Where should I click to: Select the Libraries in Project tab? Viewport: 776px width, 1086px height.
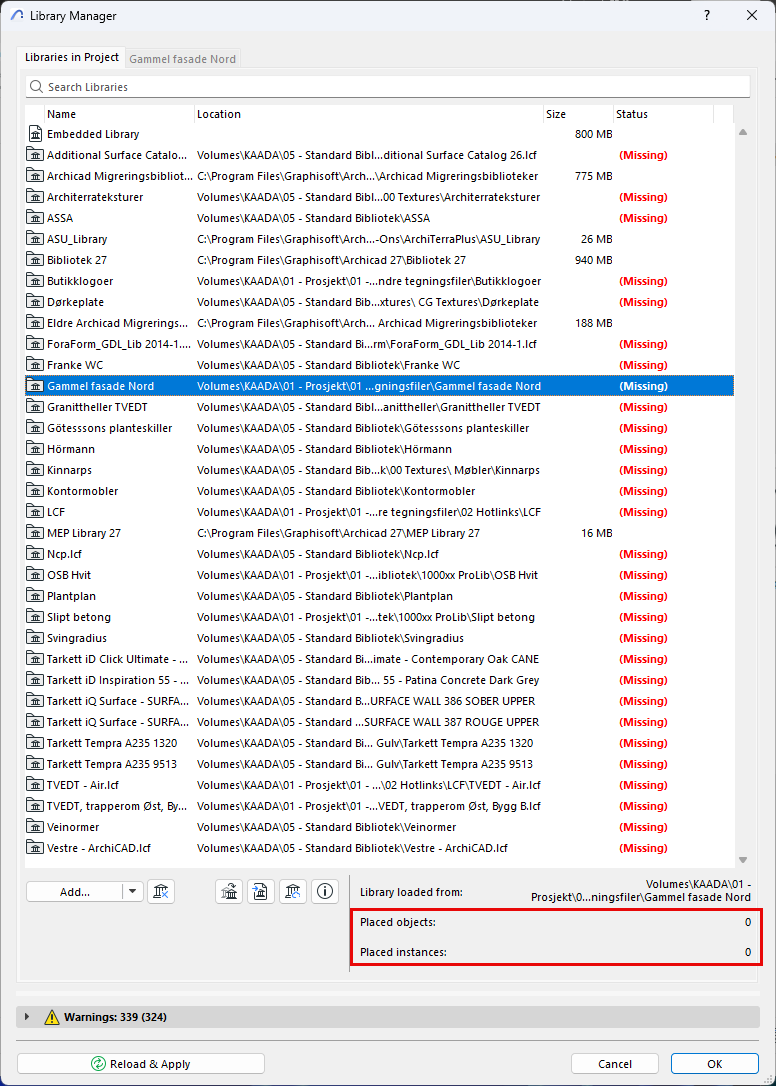click(72, 58)
